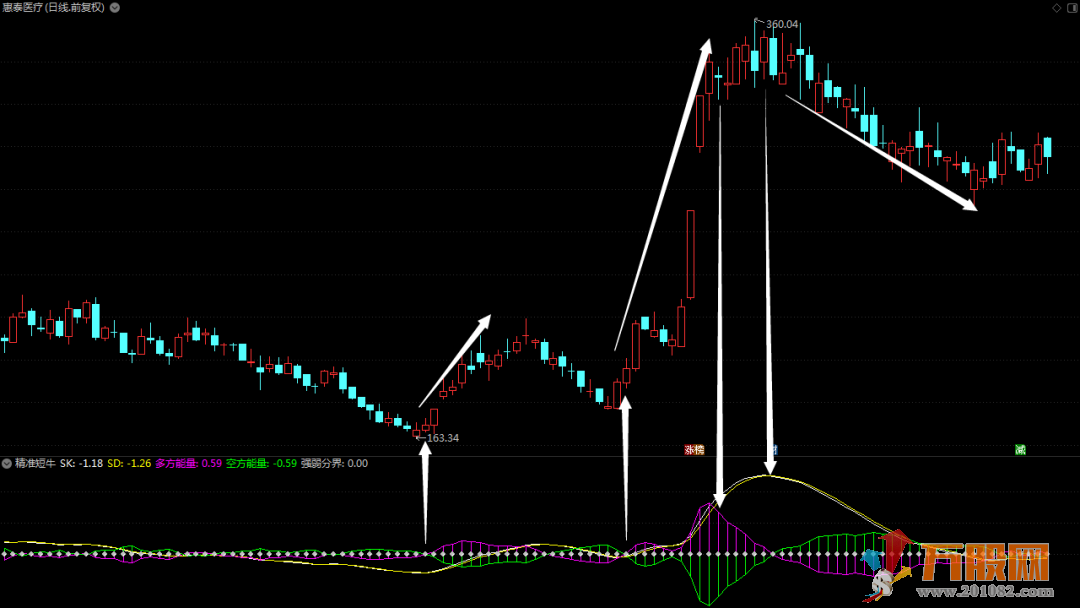Open the dropdown beside the stock title
This screenshot has height=608, width=1080.
114,7
